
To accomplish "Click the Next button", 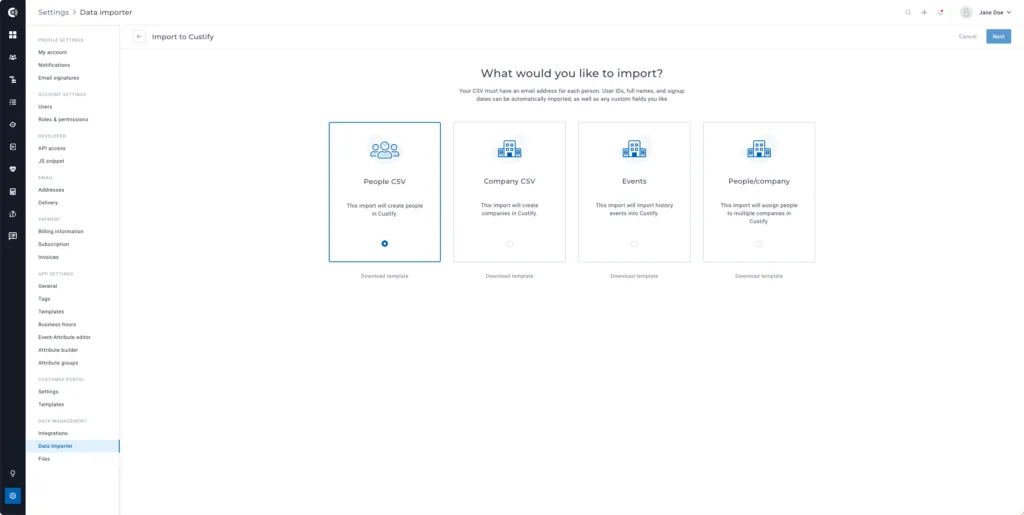I will point(999,37).
